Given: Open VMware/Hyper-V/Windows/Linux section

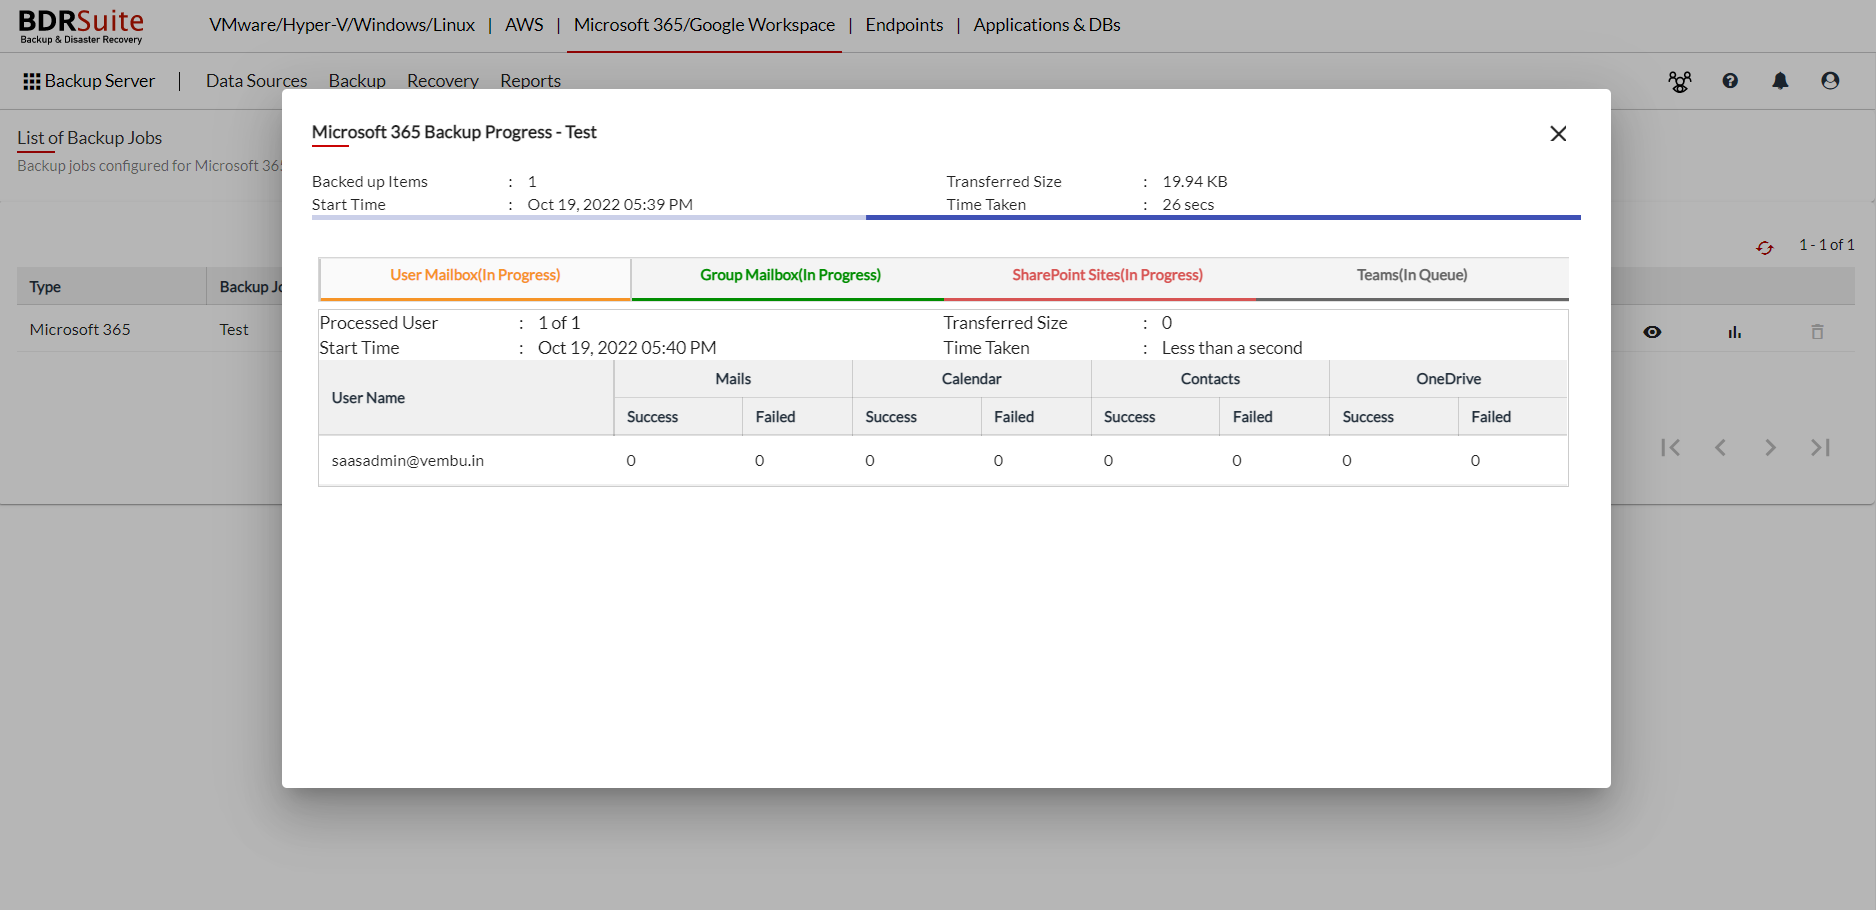Looking at the screenshot, I should click(342, 25).
